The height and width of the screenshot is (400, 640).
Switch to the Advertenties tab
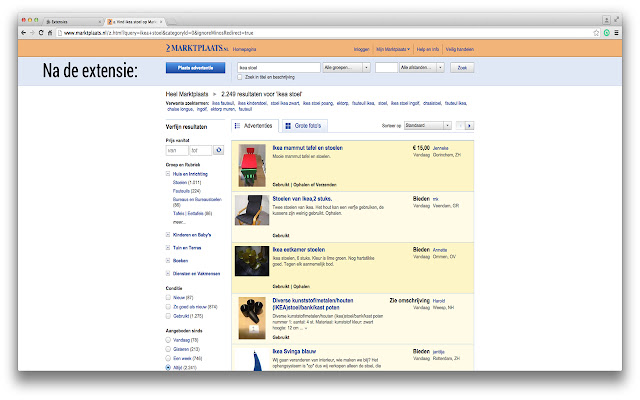(x=255, y=126)
